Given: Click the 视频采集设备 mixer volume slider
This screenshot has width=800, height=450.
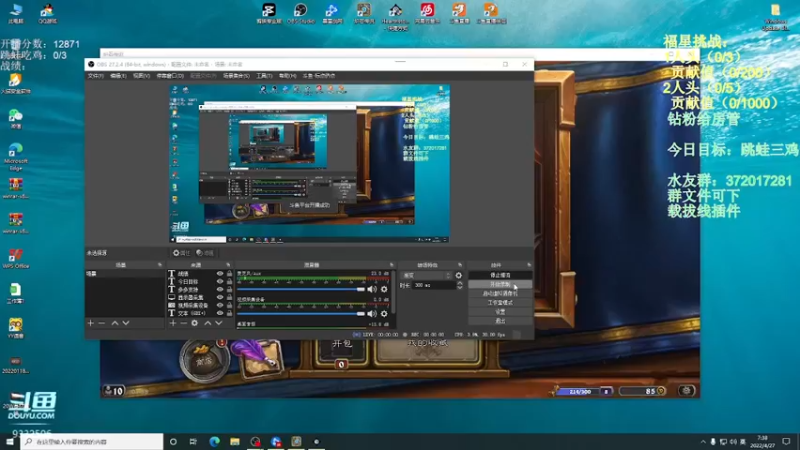Looking at the screenshot, I should coord(301,314).
